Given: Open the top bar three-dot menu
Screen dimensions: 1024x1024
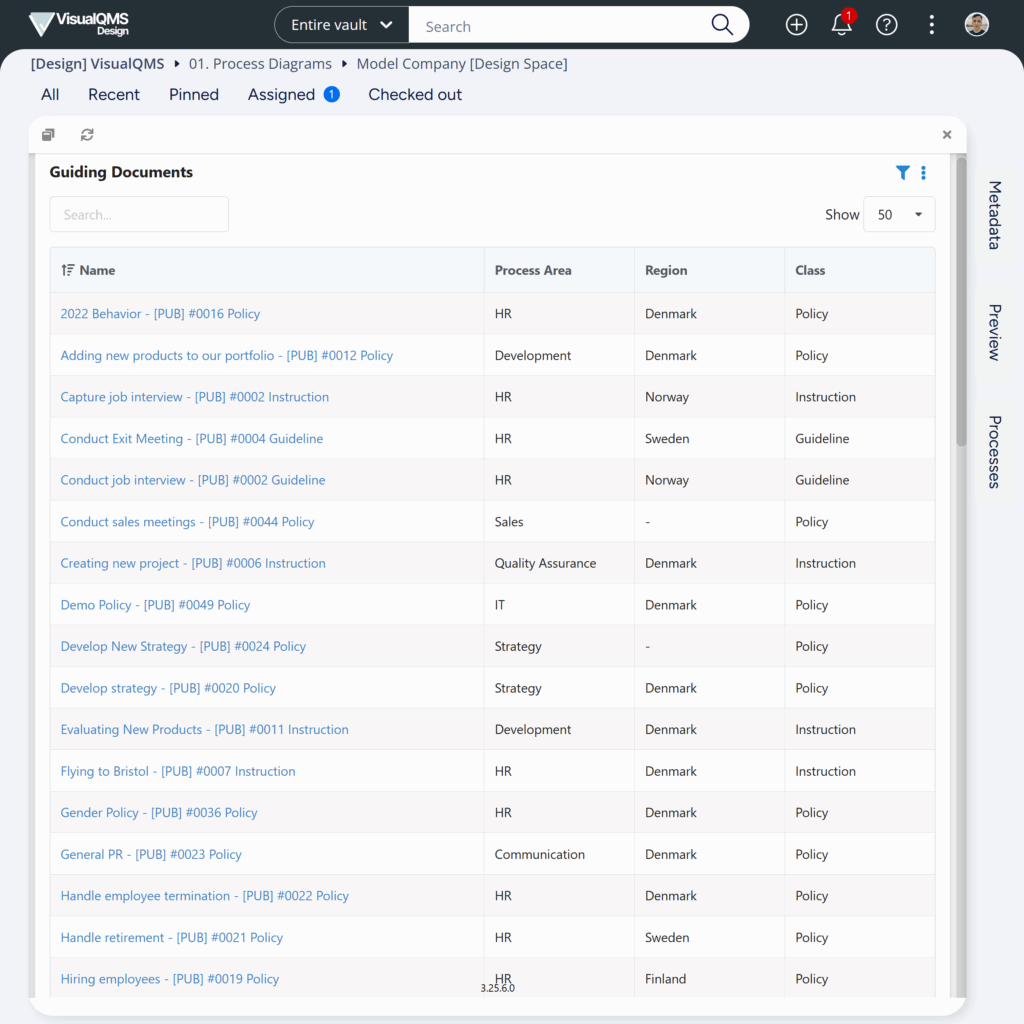Looking at the screenshot, I should 931,25.
